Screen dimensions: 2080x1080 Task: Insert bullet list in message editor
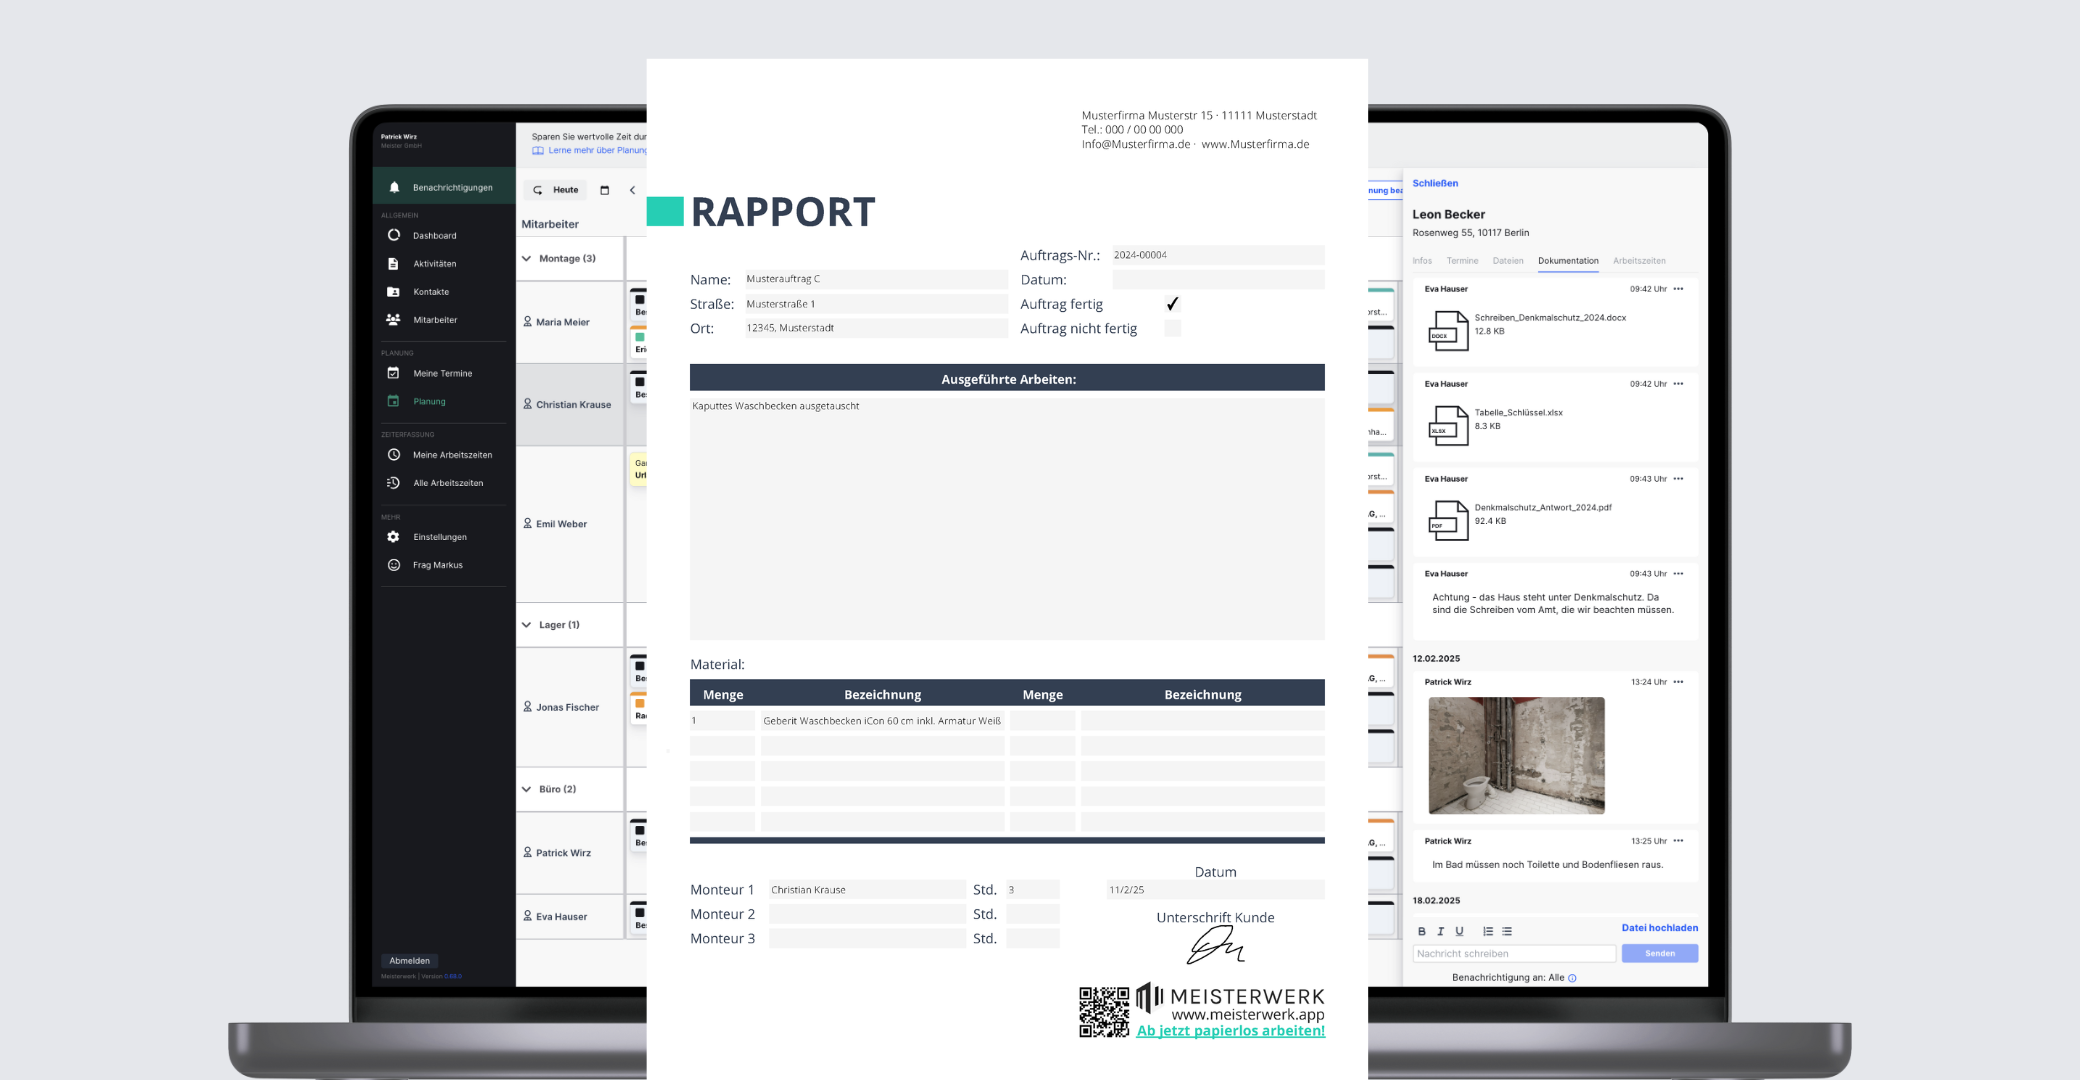[x=1507, y=931]
